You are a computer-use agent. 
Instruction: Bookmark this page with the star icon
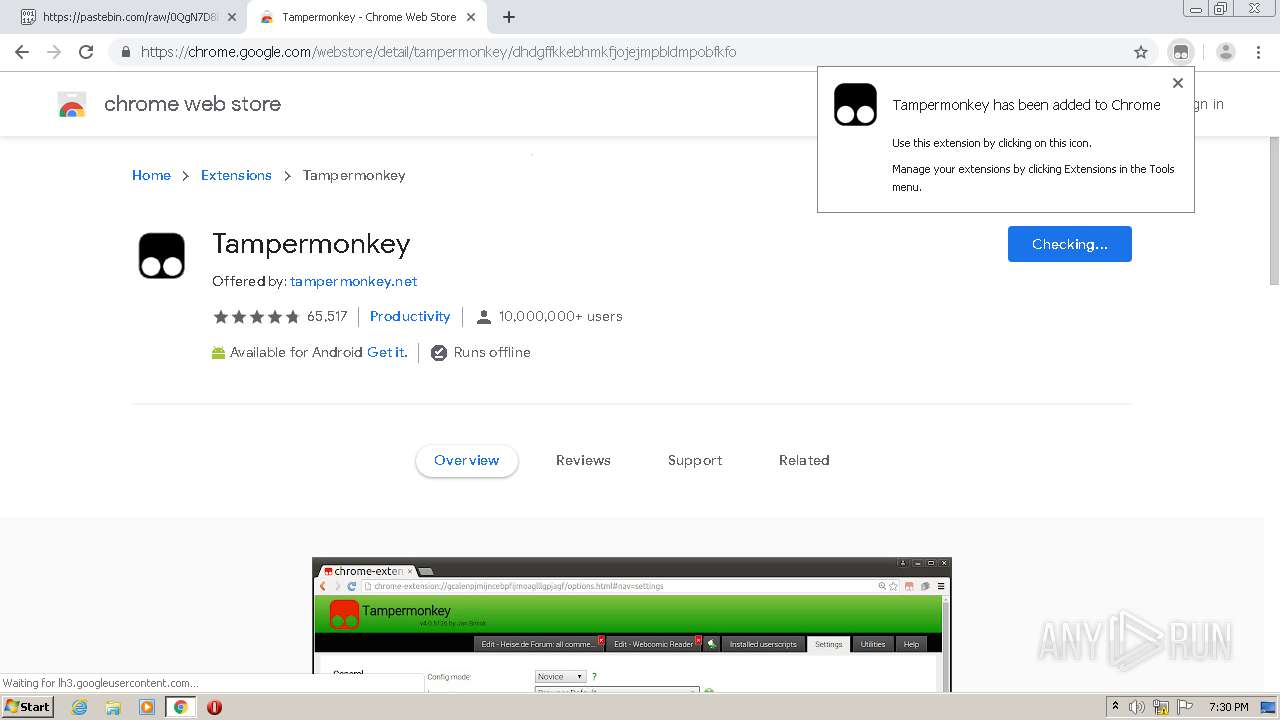pos(1141,52)
